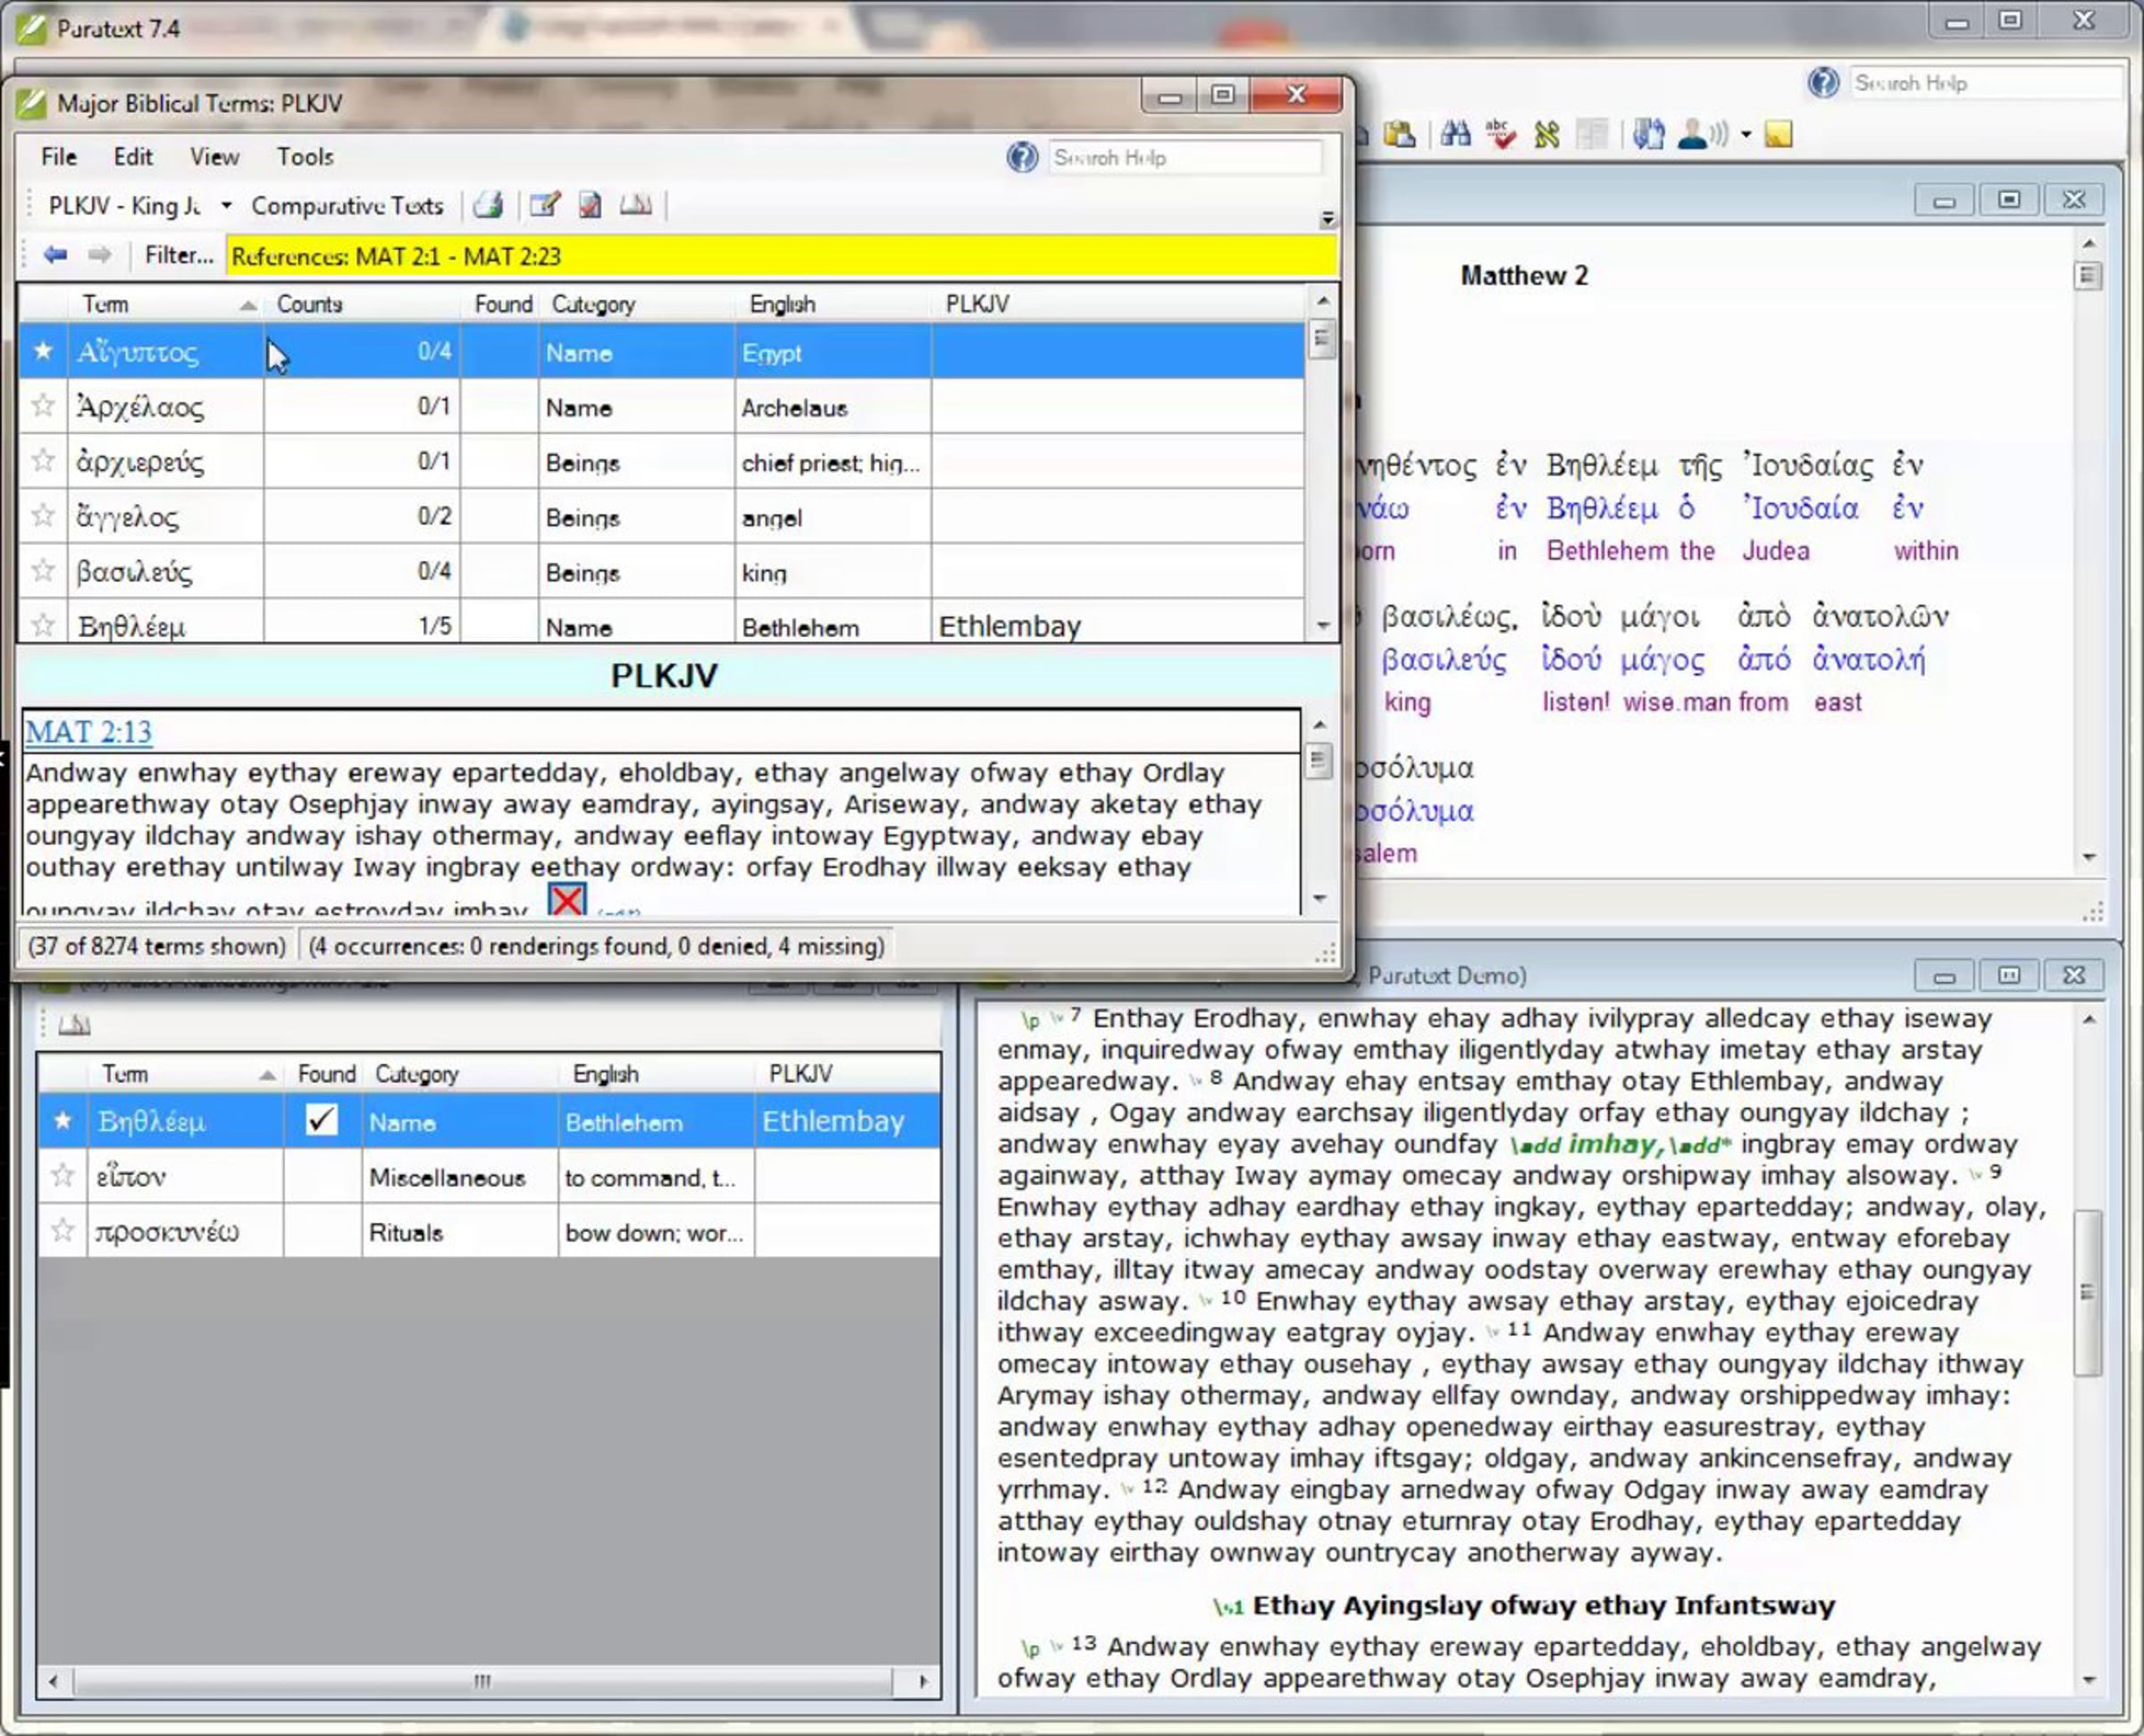
Task: Expand the toolbar overflow arrow at right edge
Action: point(1327,219)
